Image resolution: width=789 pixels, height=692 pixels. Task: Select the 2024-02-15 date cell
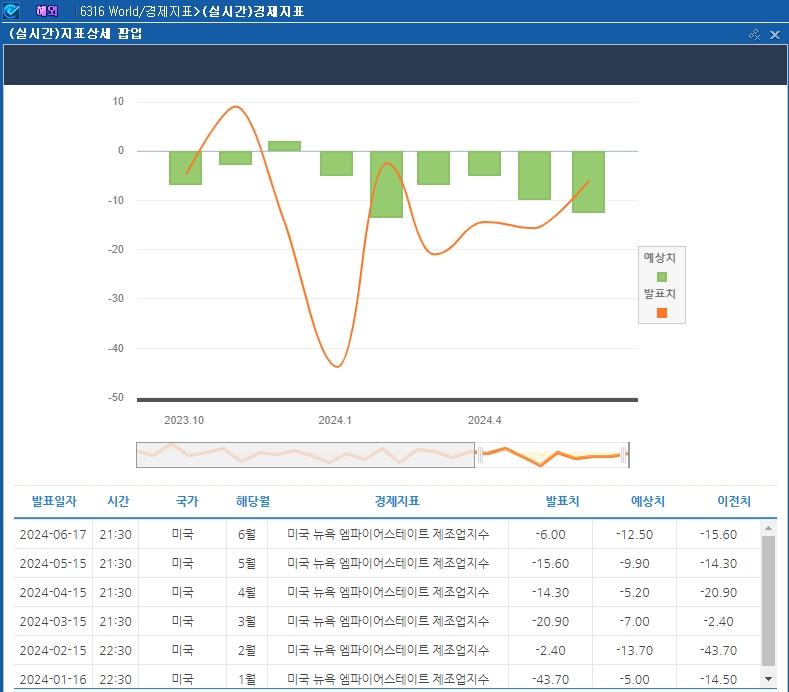(x=53, y=651)
